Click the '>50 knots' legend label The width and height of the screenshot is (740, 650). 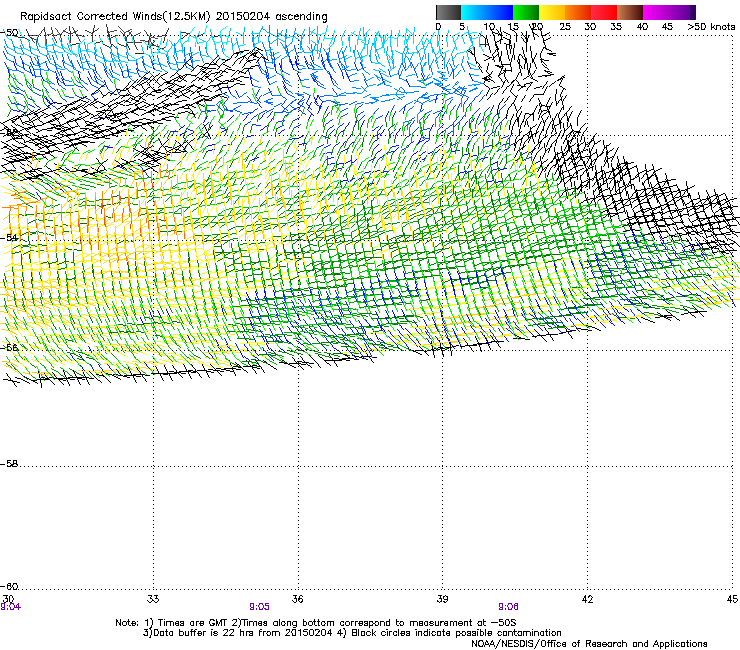click(x=711, y=27)
